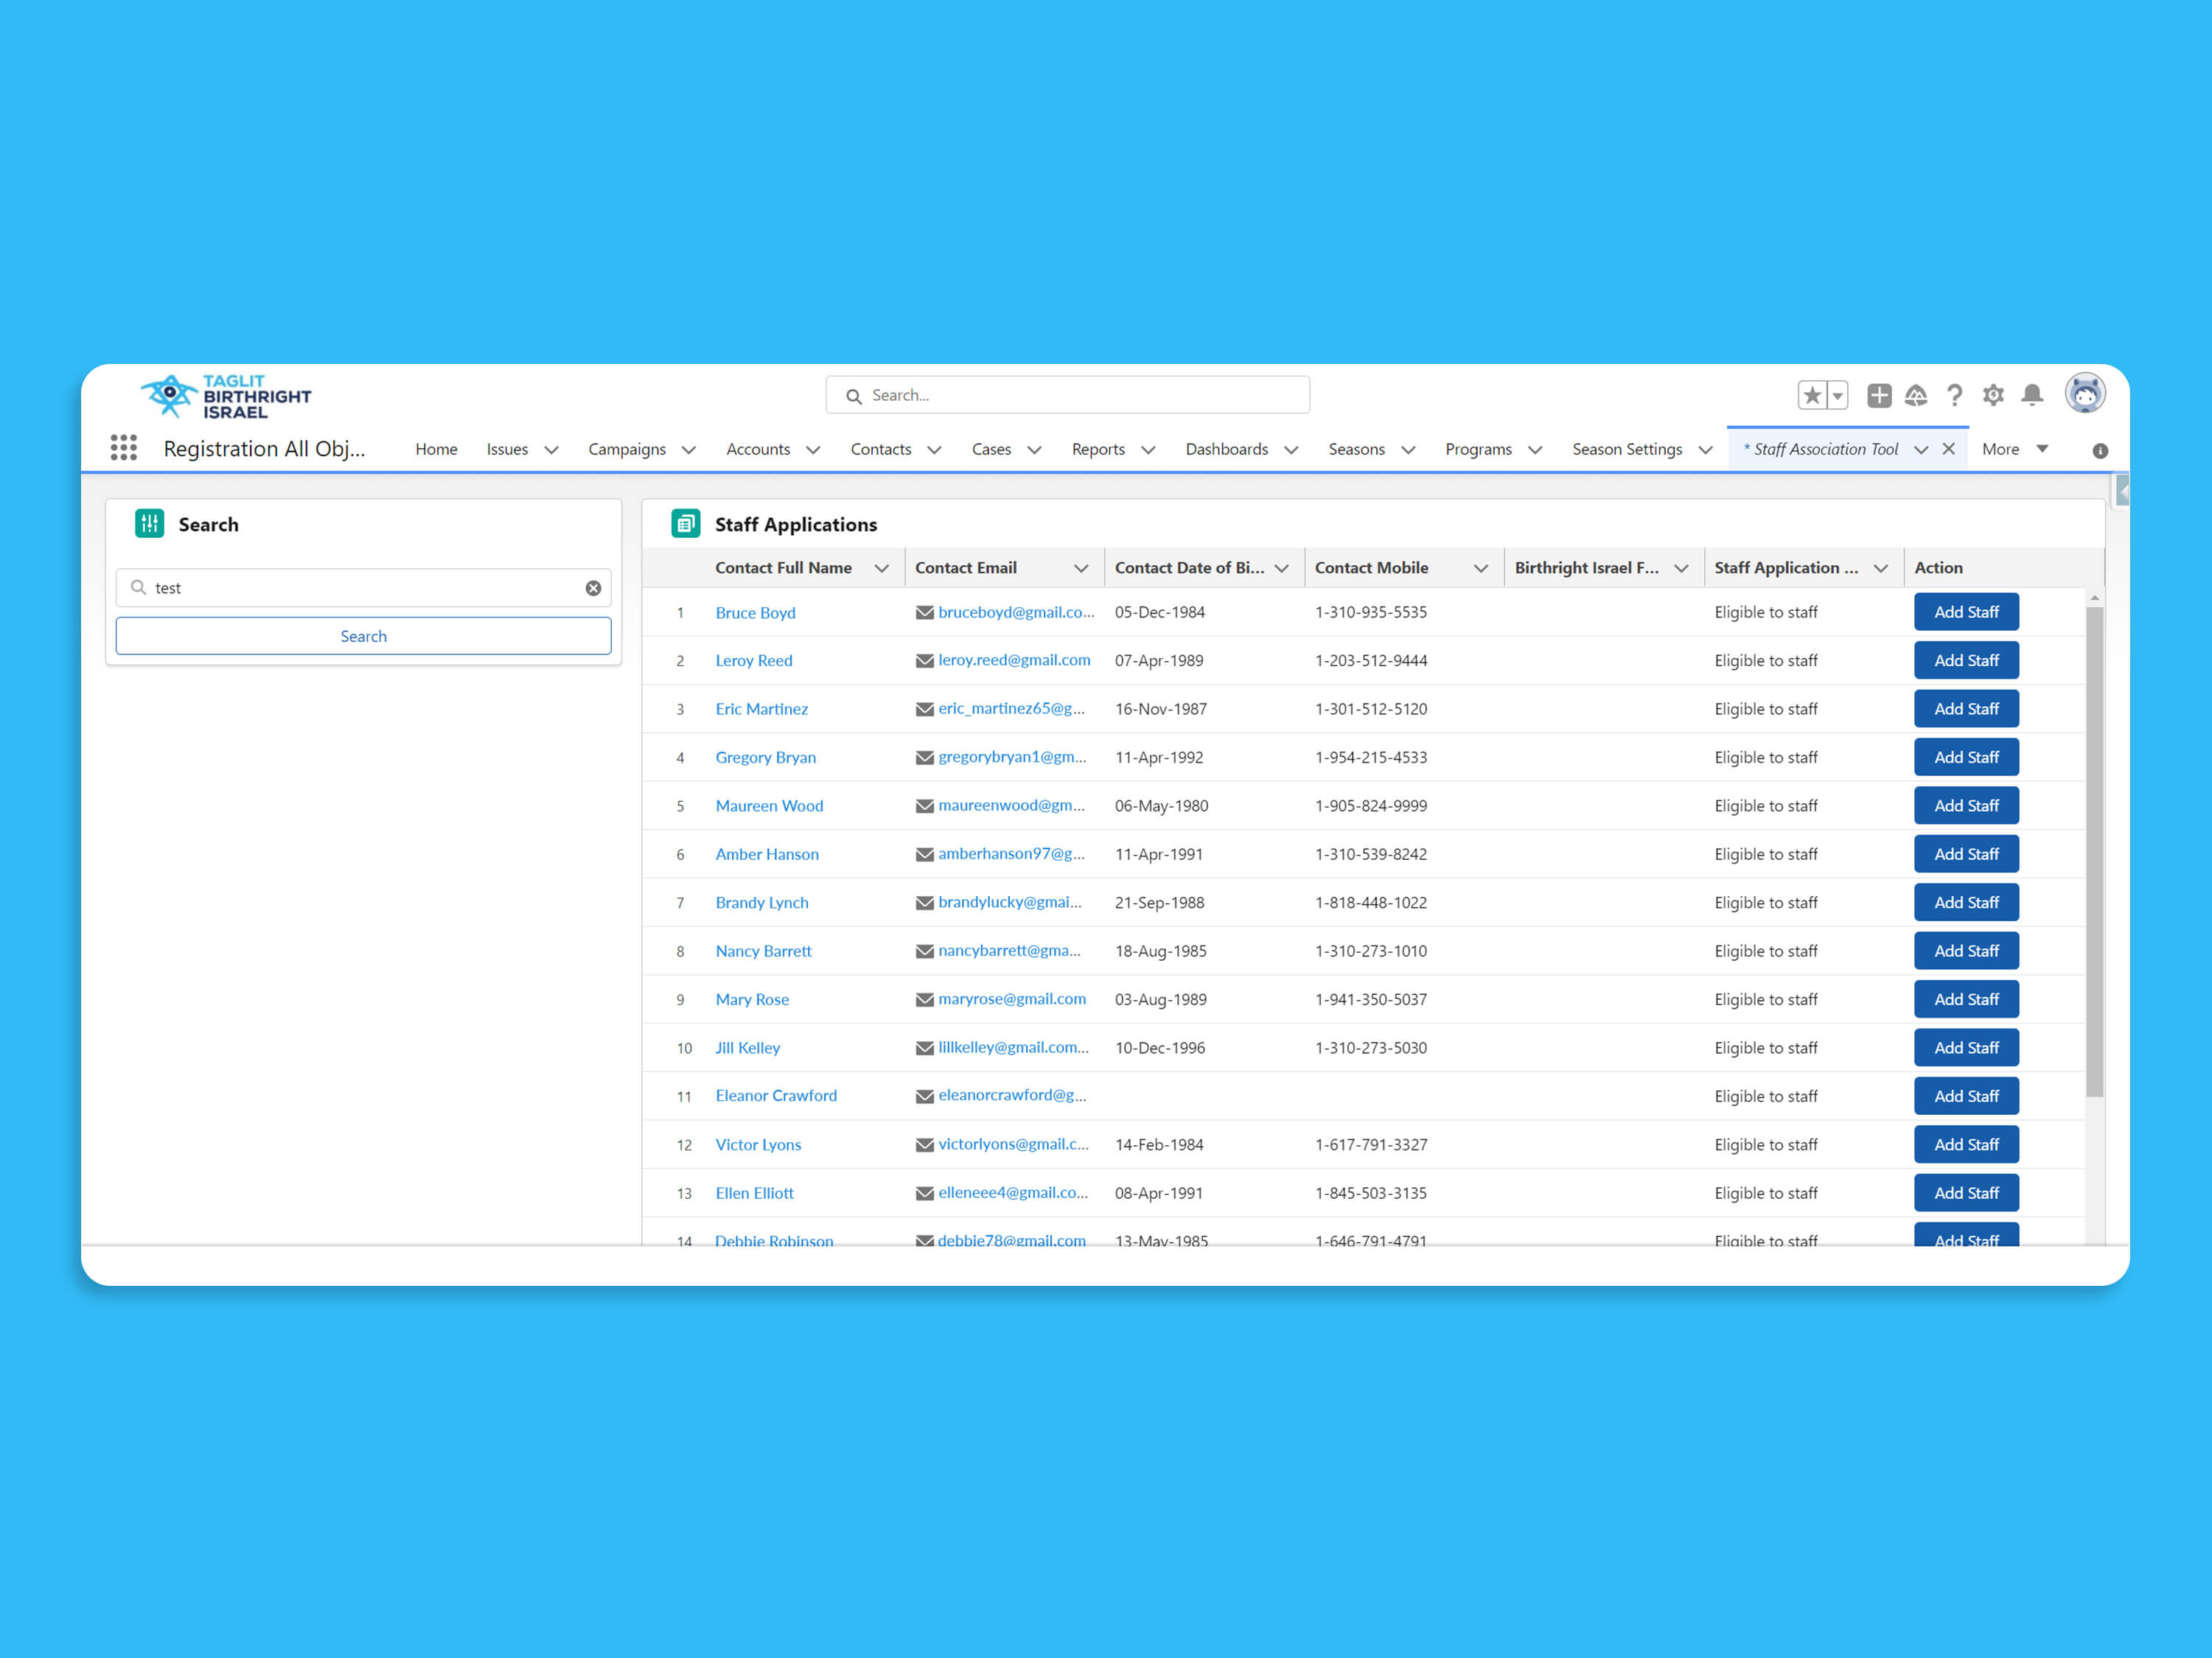Open the Global Actions plus icon

(x=1879, y=395)
